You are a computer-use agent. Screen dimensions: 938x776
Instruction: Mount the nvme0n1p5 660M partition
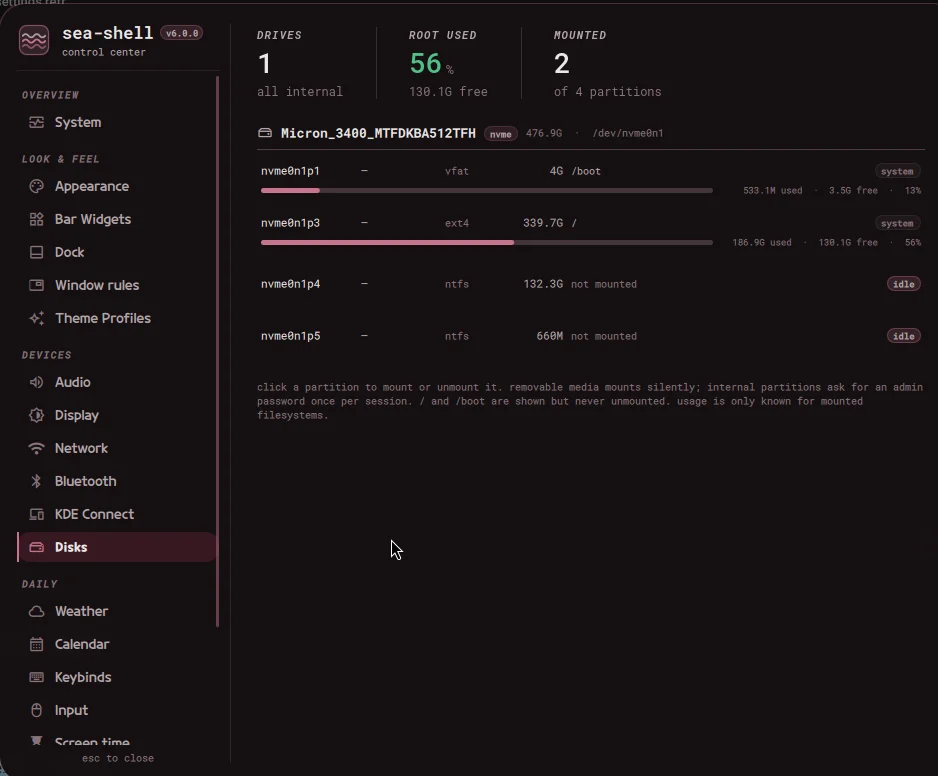coord(590,336)
